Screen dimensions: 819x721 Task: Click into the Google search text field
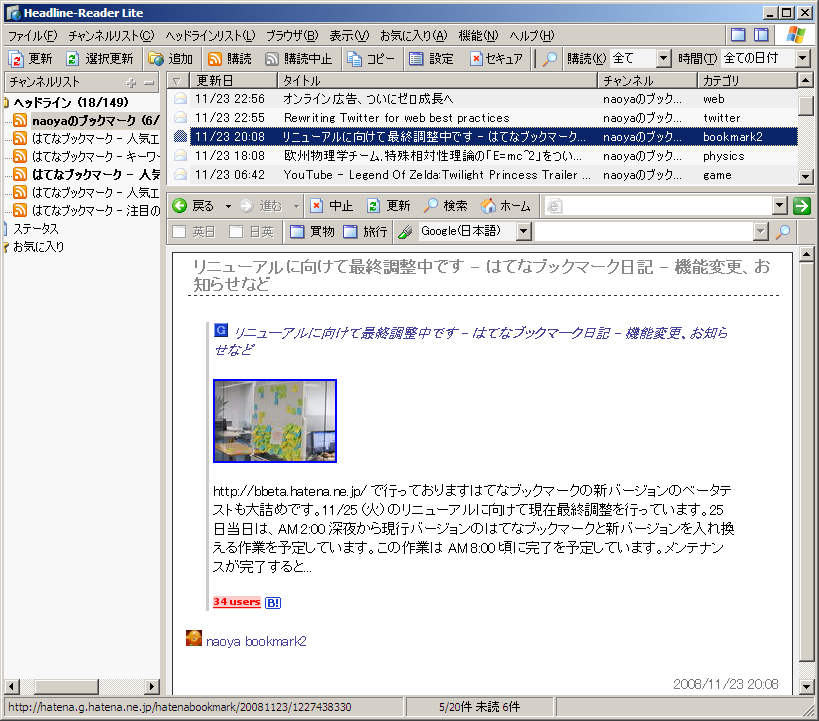[x=645, y=231]
